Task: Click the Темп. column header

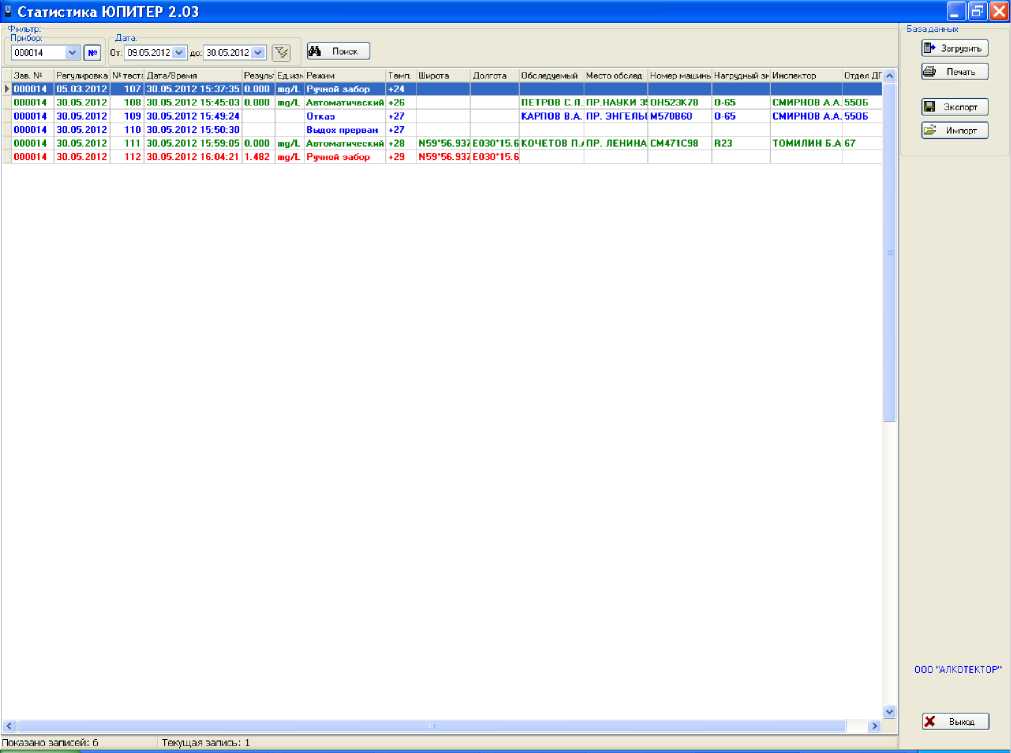Action: coord(401,75)
